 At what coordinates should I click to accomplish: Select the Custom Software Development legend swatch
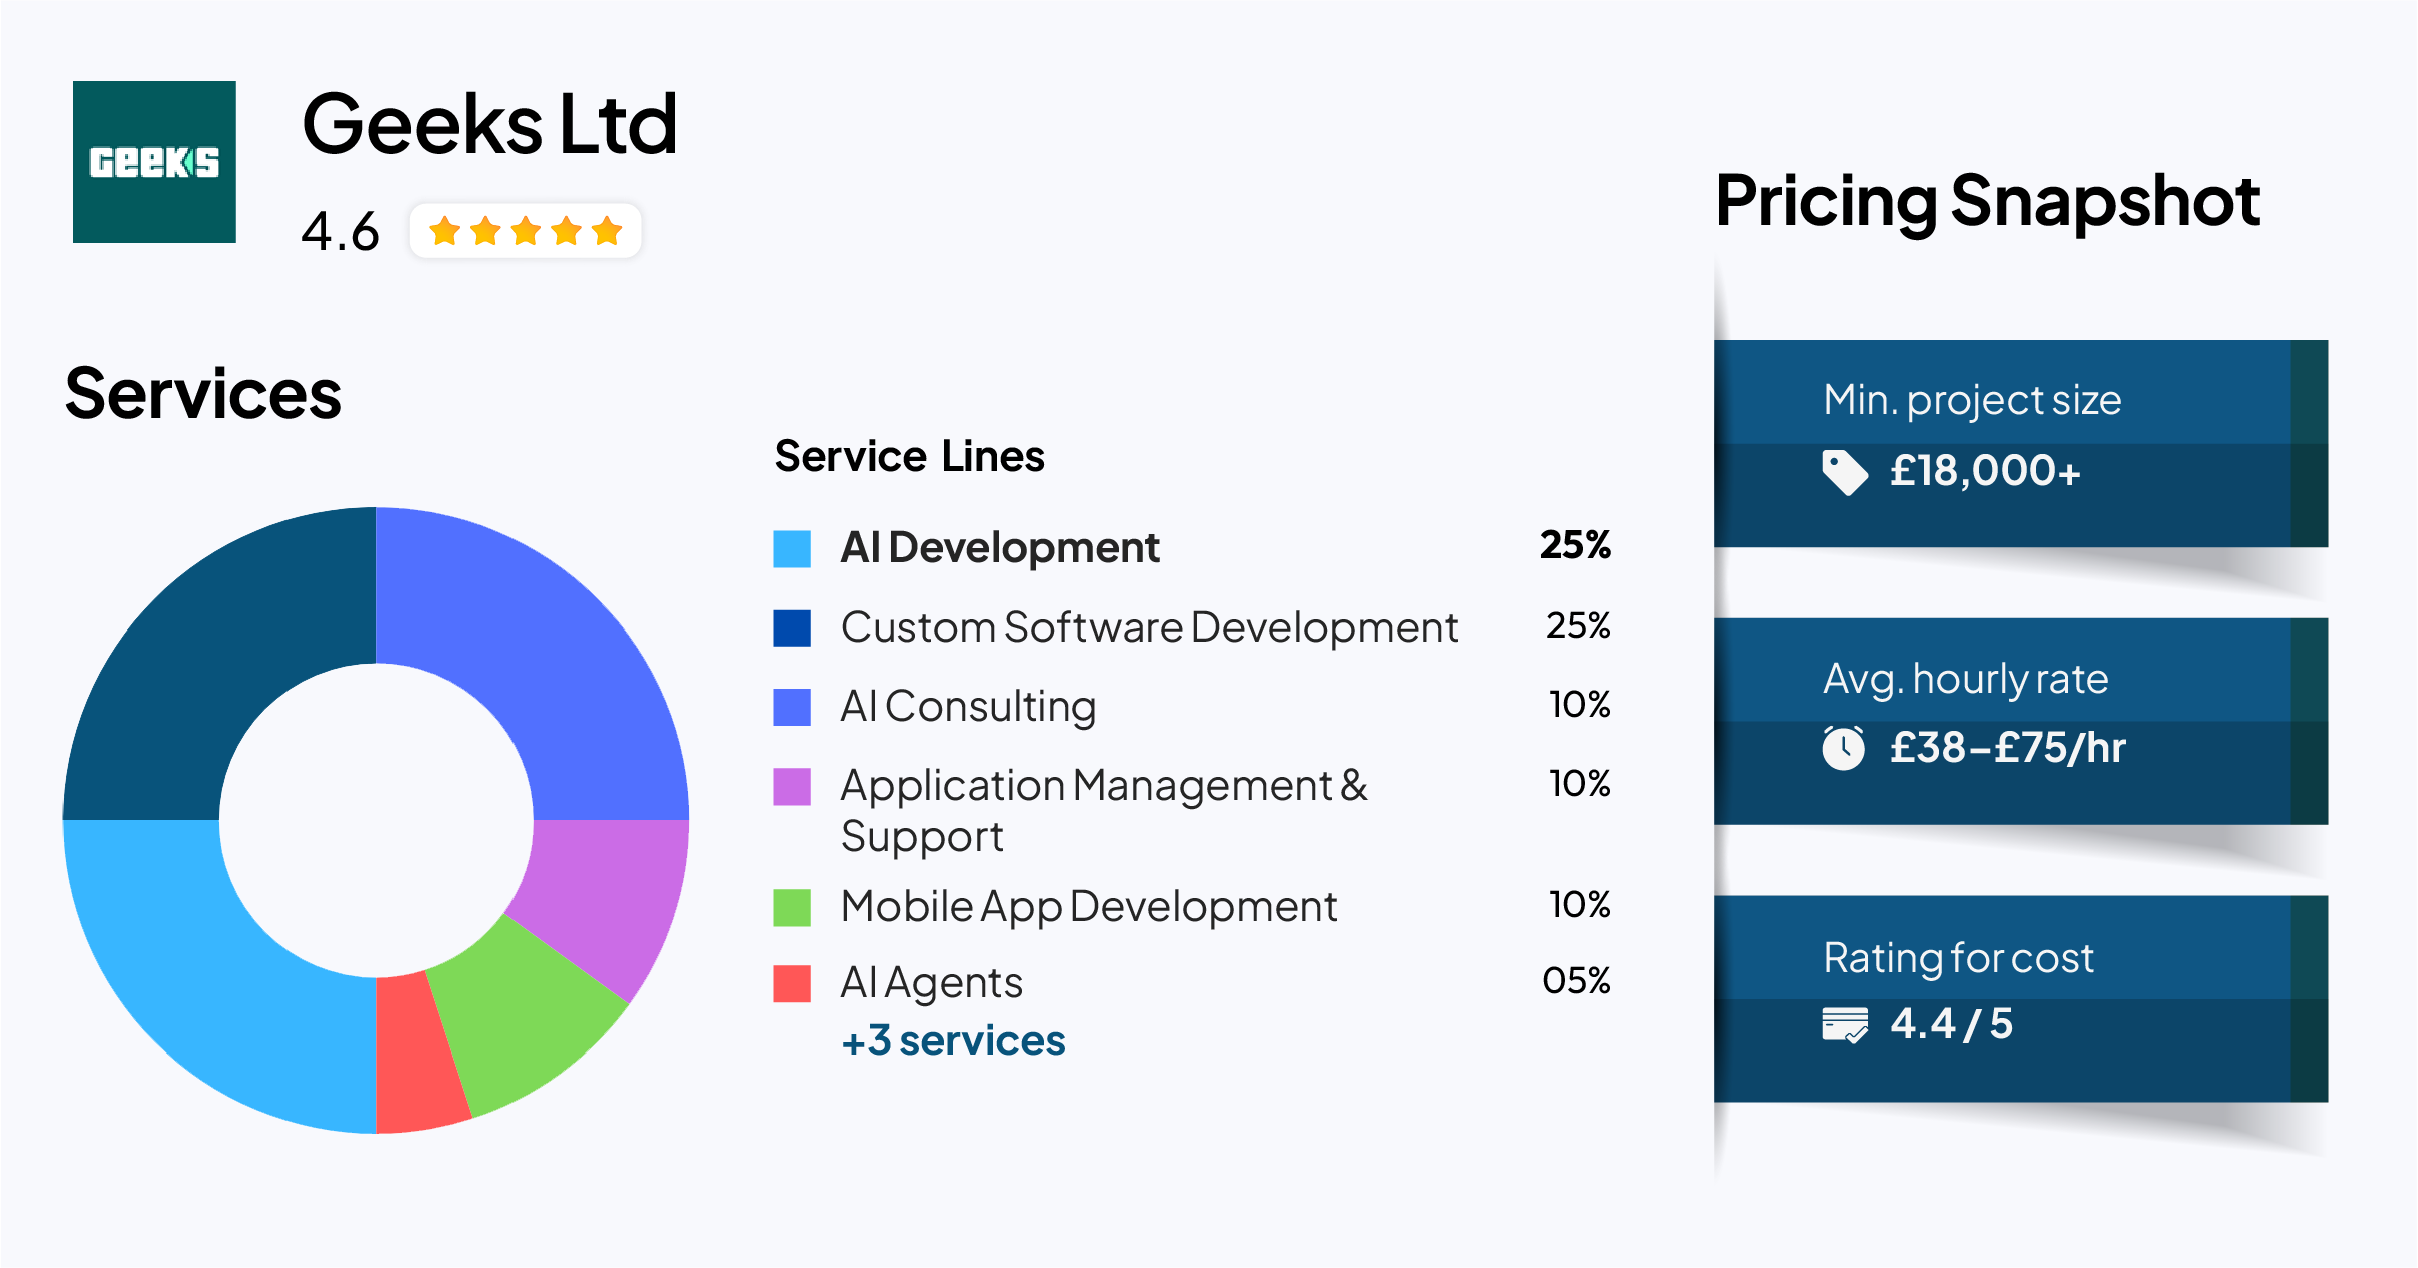click(x=792, y=628)
